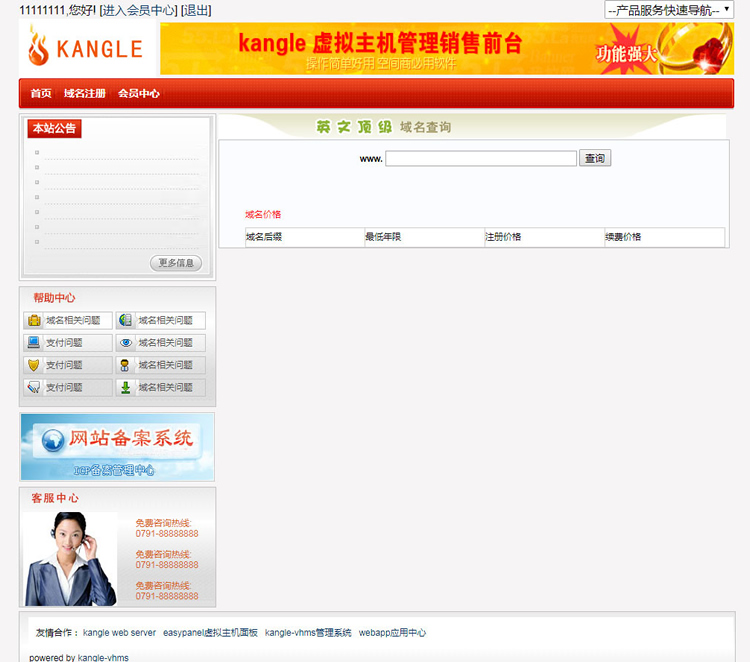This screenshot has height=662, width=750.
Task: Open the 首页 menu item
Action: (41, 93)
